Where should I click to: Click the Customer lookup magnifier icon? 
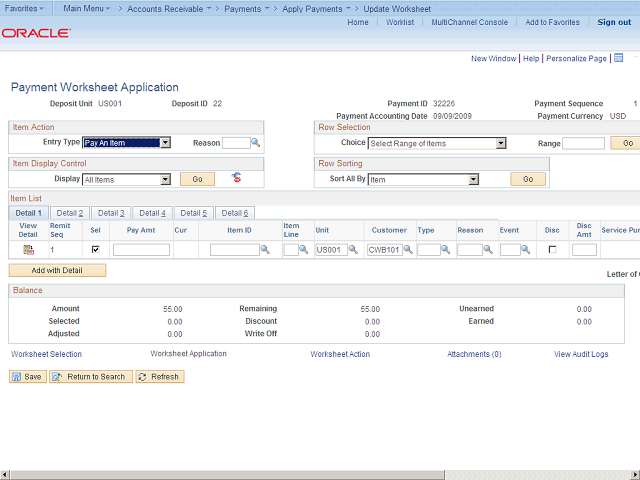[x=408, y=250]
